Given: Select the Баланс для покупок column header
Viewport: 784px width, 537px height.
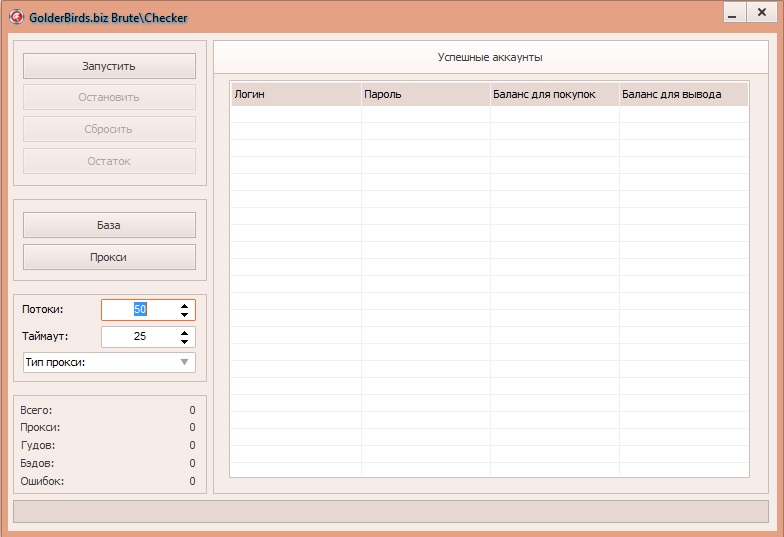Looking at the screenshot, I should (x=554, y=94).
